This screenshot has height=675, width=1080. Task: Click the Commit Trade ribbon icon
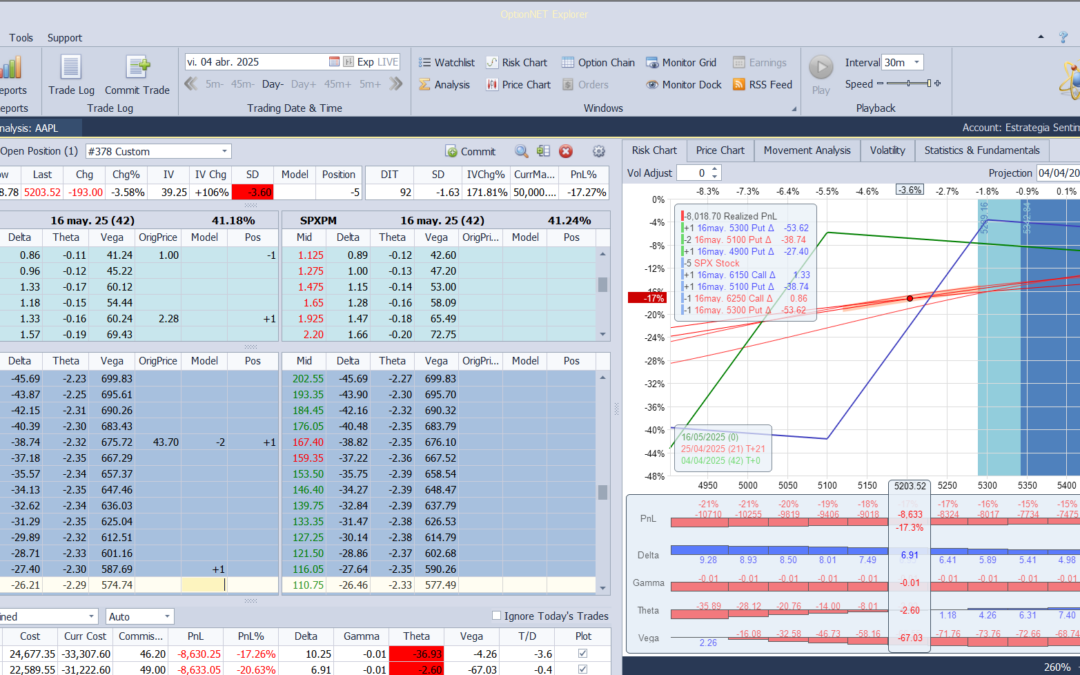[137, 74]
